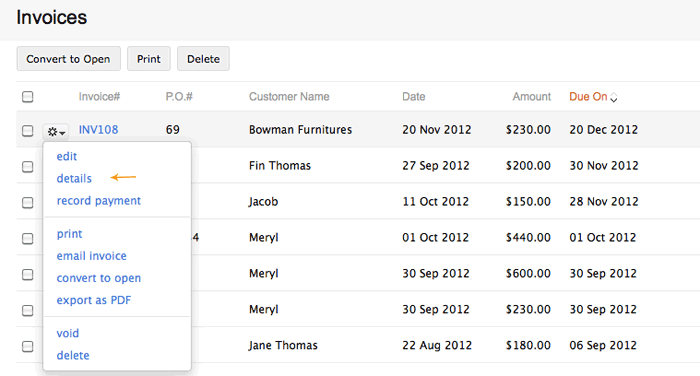Click the Due On sort arrows
Screen dimensions: 700x376
(614, 97)
